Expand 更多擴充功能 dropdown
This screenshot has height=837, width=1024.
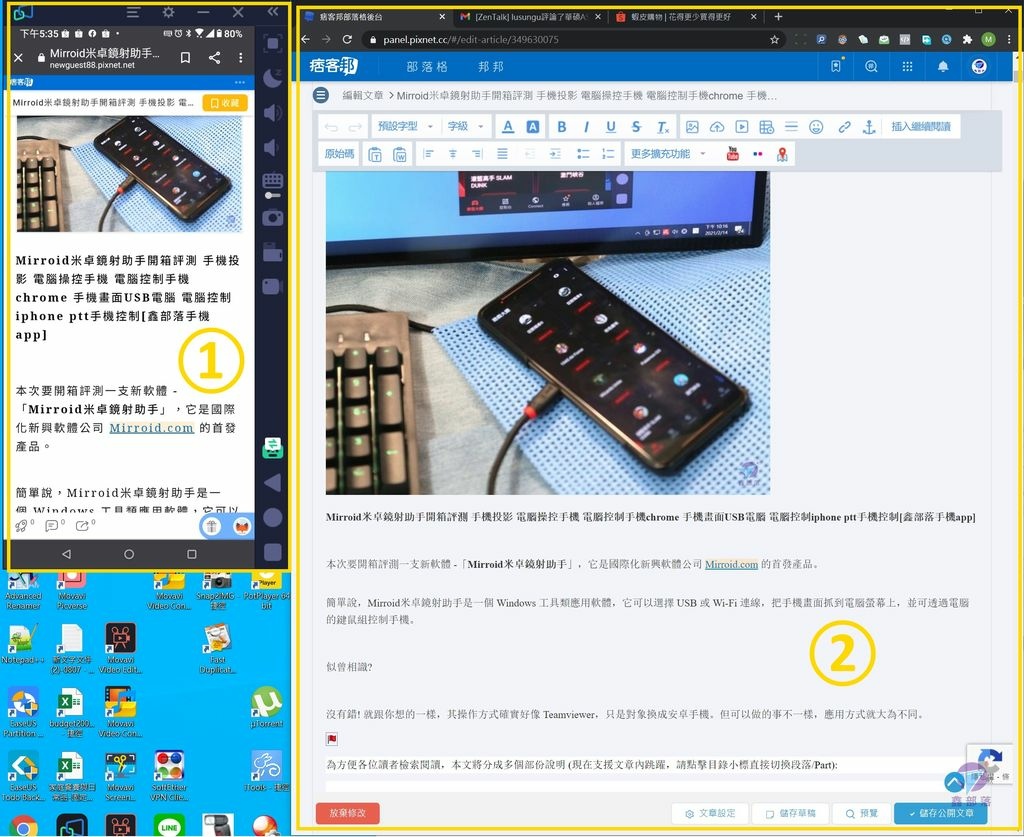pyautogui.click(x=668, y=154)
